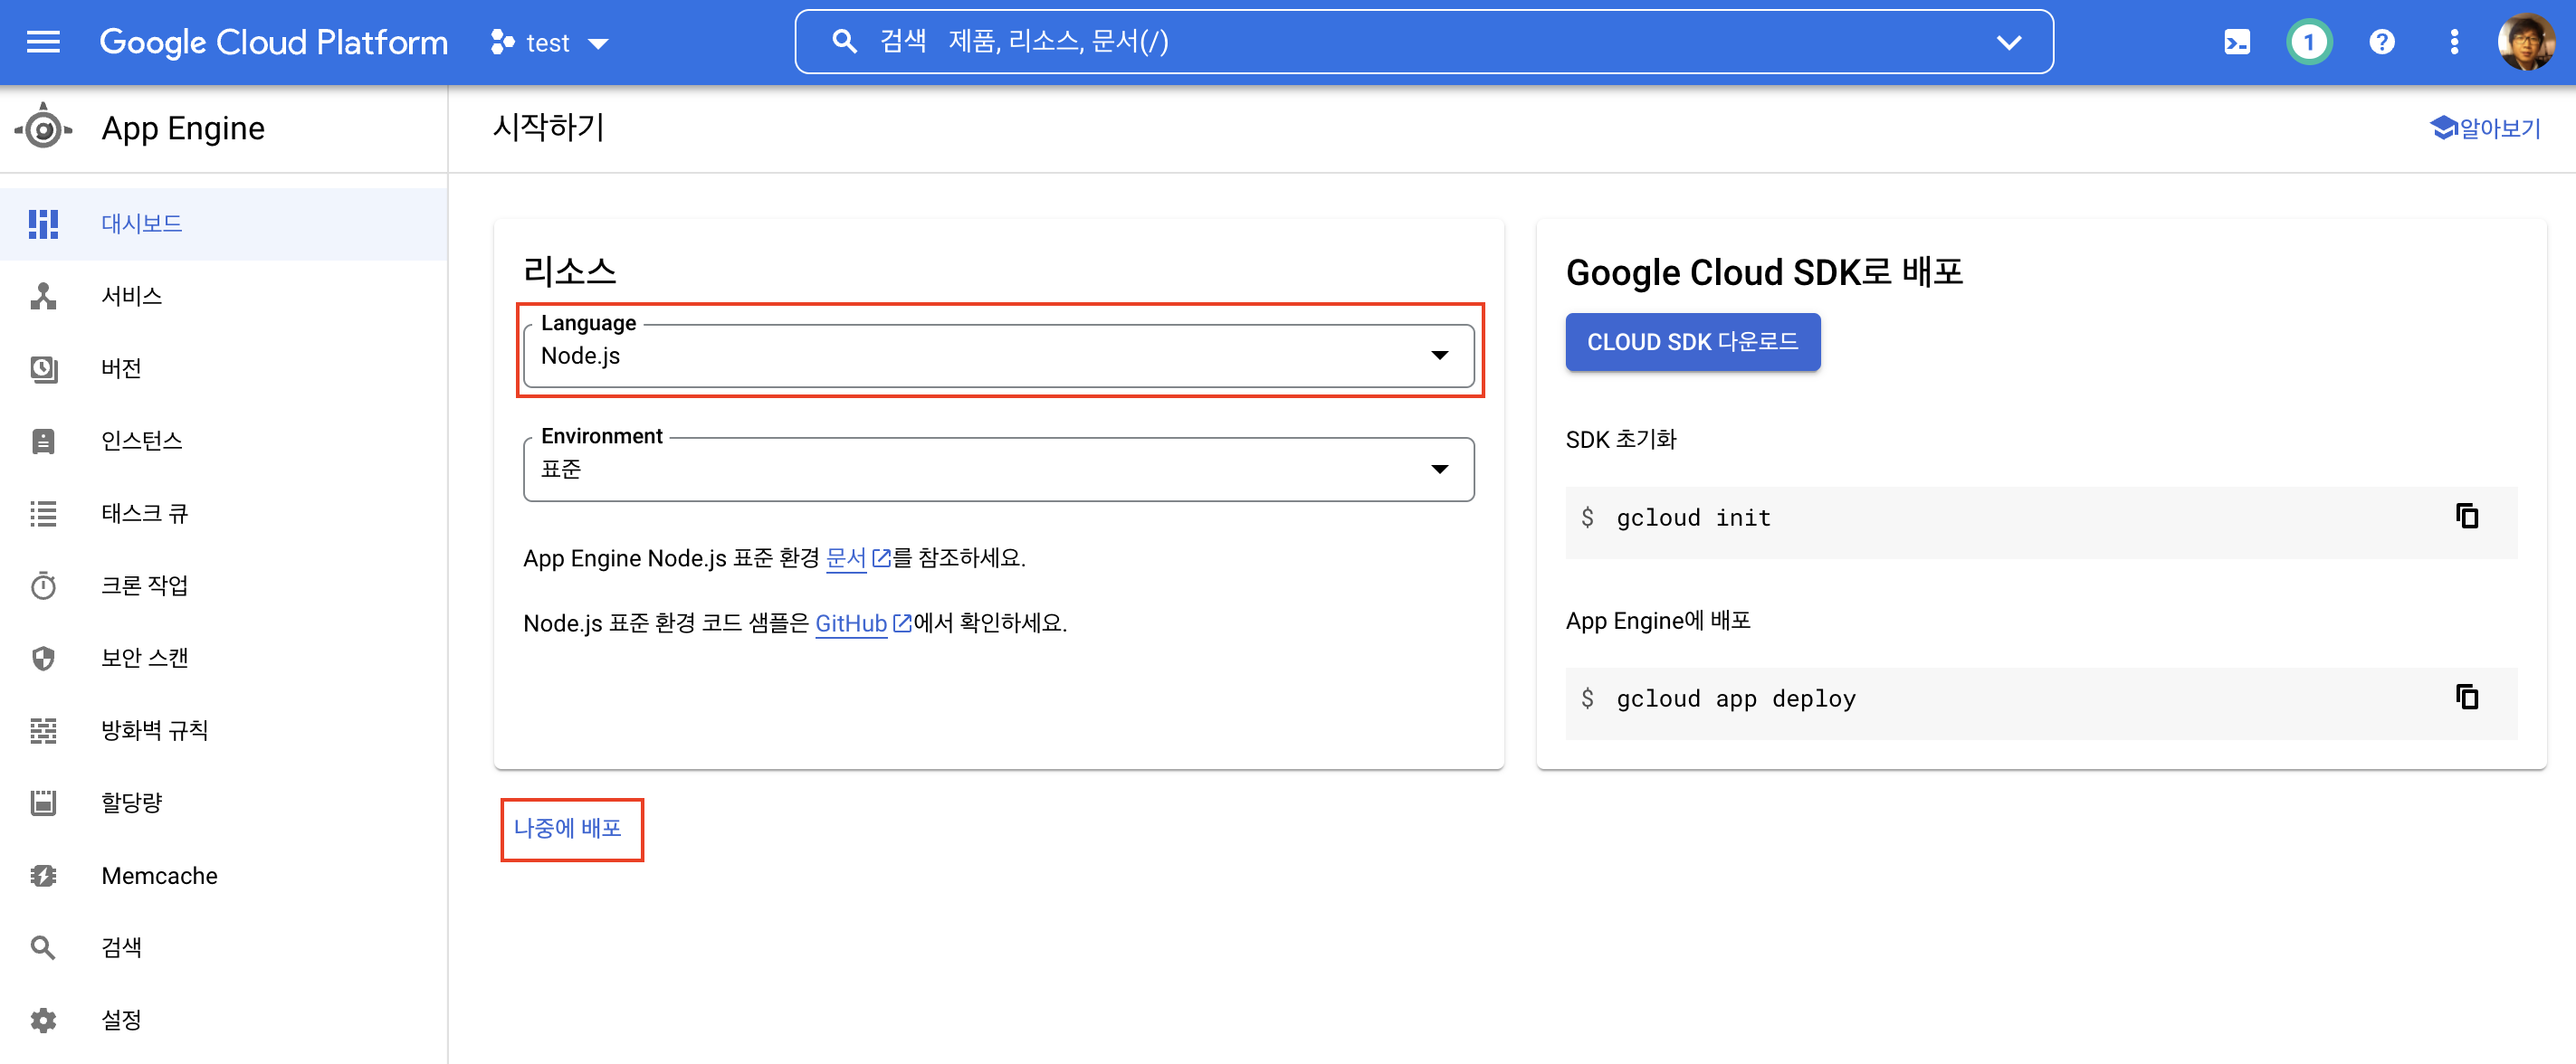This screenshot has width=2576, height=1064.
Task: Open the user account avatar
Action: click(x=2525, y=42)
